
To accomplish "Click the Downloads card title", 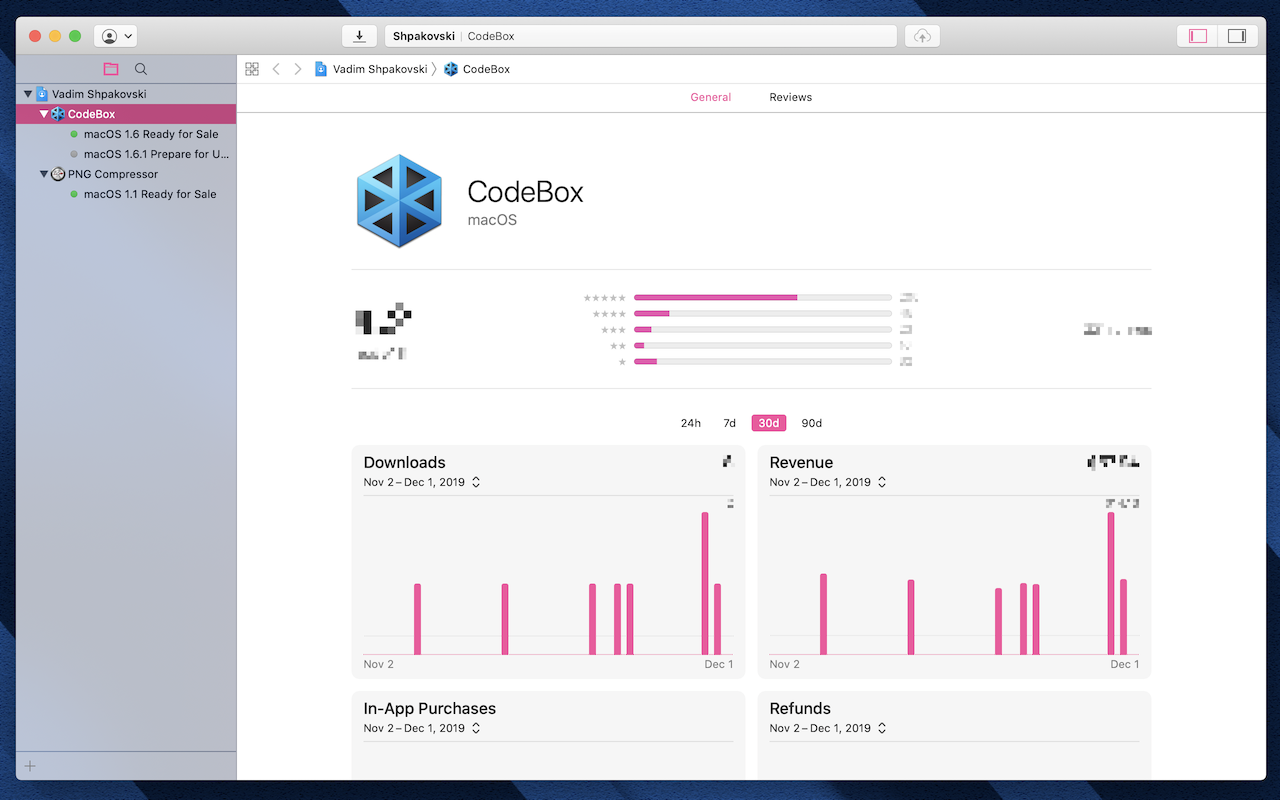I will [404, 462].
